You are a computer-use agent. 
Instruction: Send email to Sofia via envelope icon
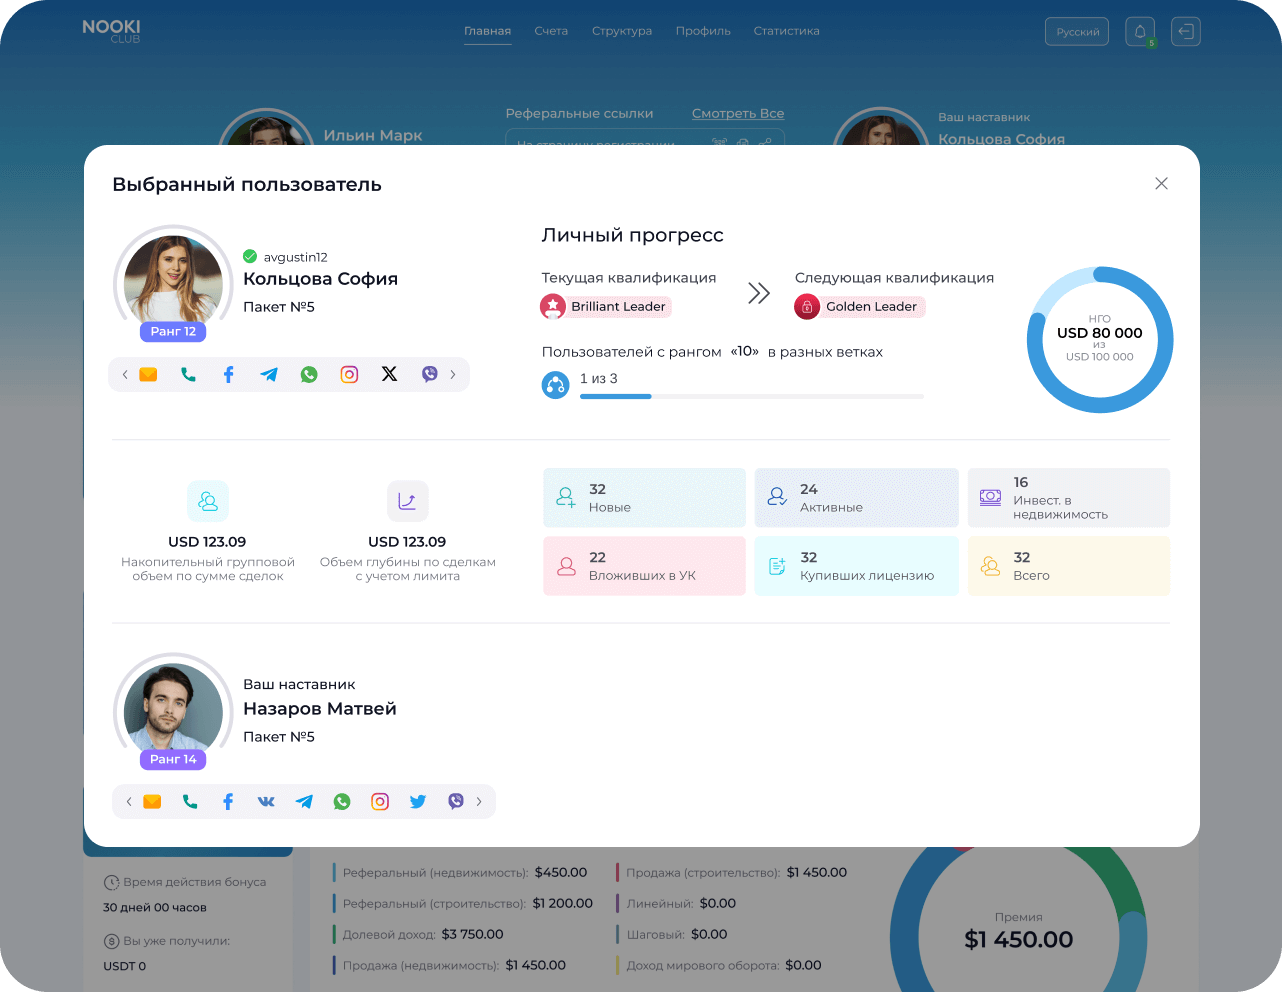(x=148, y=374)
